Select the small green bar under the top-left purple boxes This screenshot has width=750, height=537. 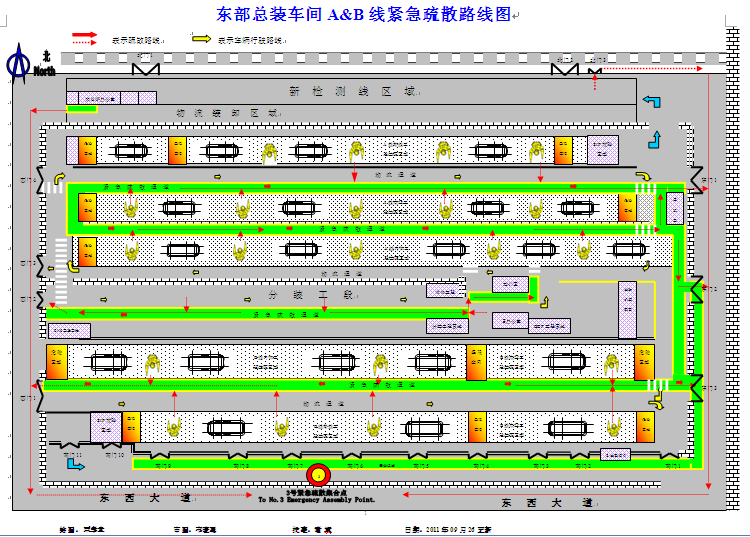click(x=82, y=109)
